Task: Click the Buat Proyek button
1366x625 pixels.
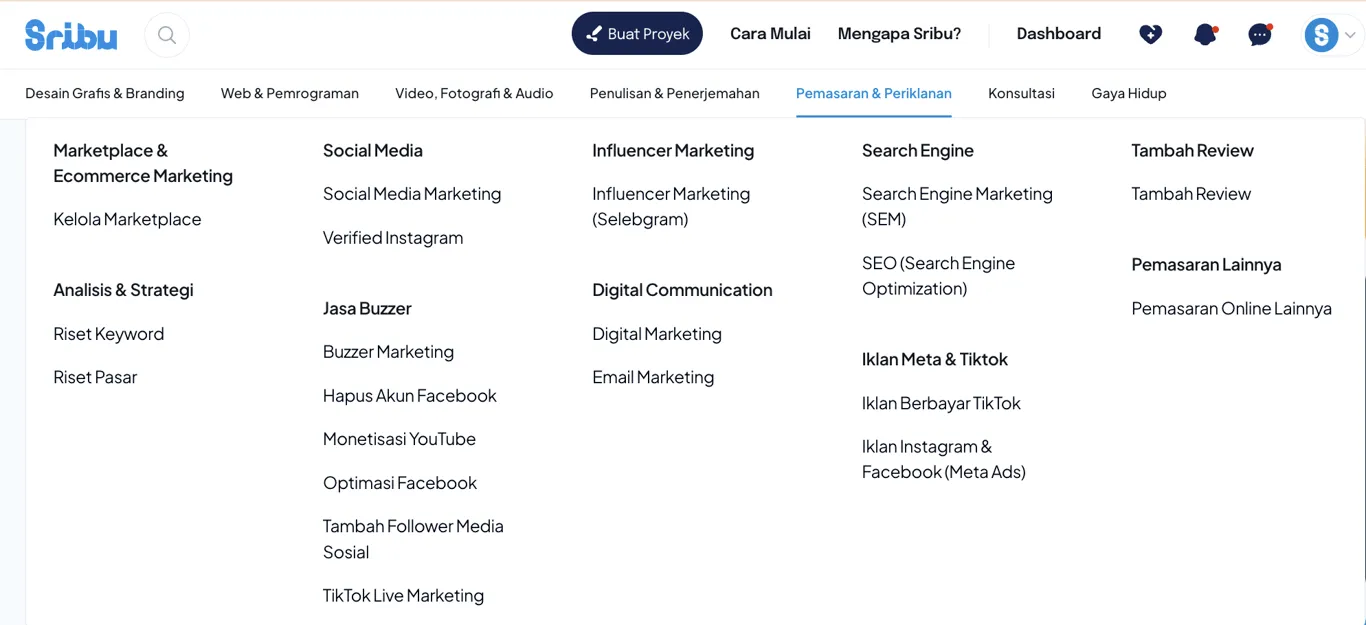Action: click(x=637, y=34)
